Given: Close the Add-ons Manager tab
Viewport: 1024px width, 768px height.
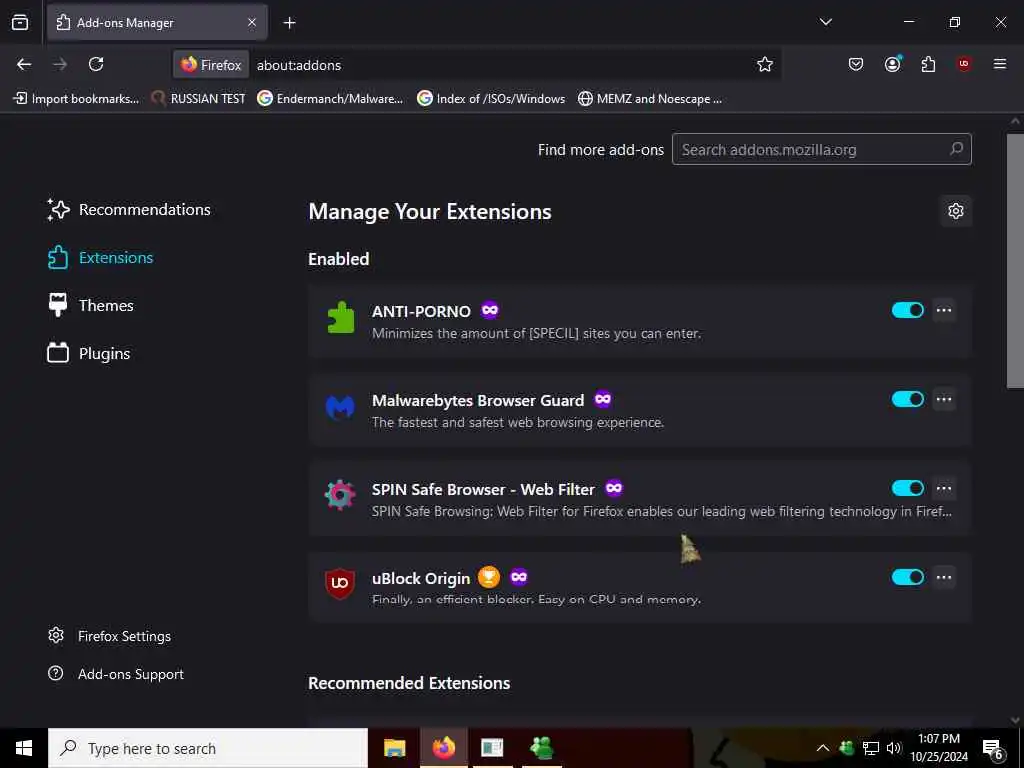Looking at the screenshot, I should [x=252, y=23].
